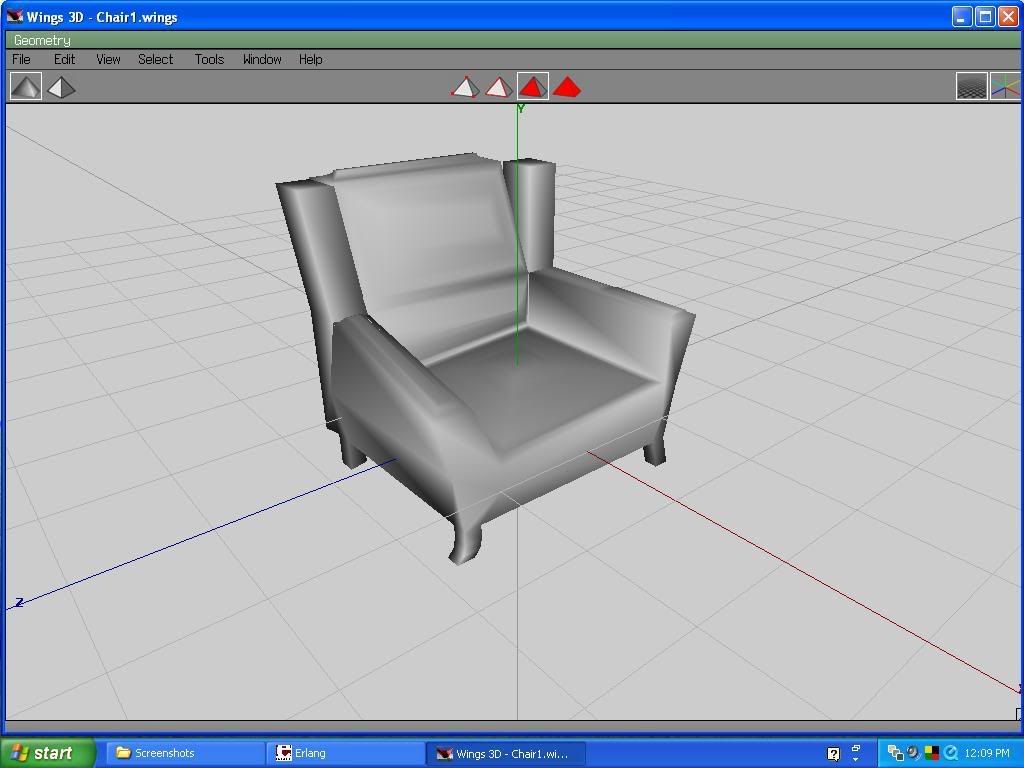The height and width of the screenshot is (768, 1024).
Task: Open the Tools menu
Action: [x=209, y=59]
